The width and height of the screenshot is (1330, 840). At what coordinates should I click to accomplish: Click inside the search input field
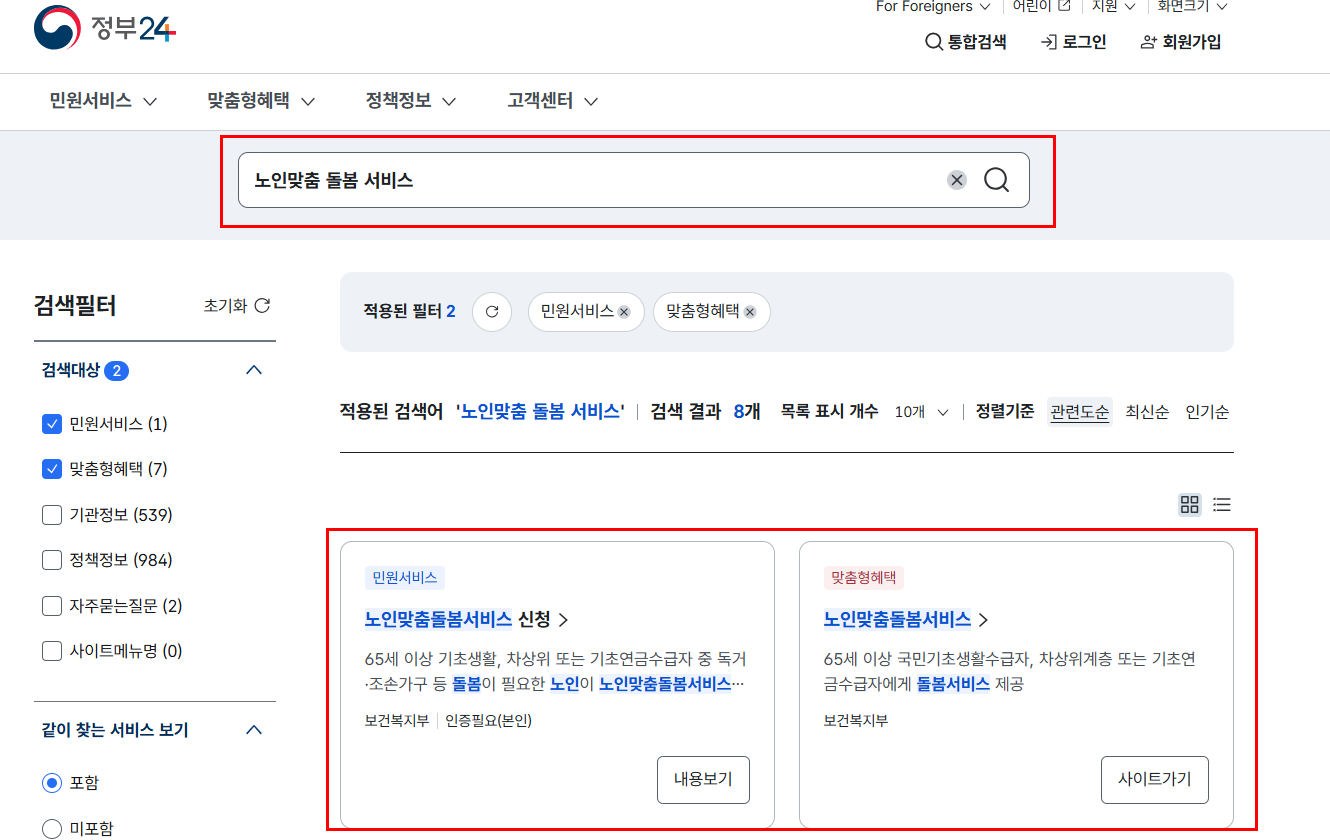[x=600, y=180]
